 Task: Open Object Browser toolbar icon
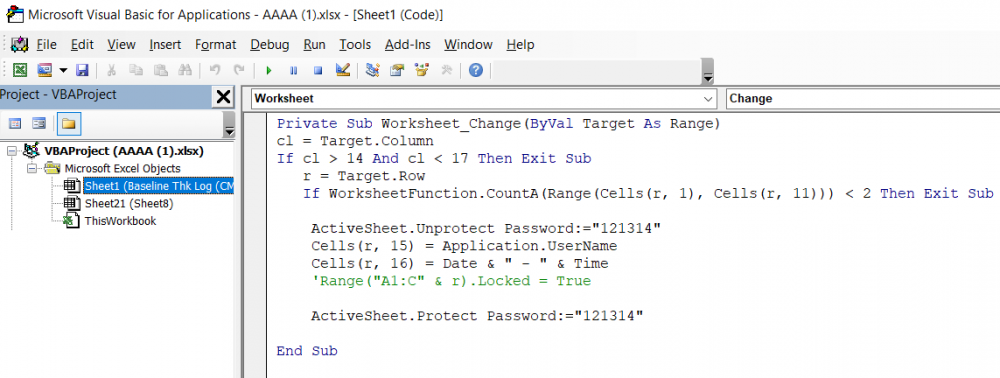pos(422,70)
